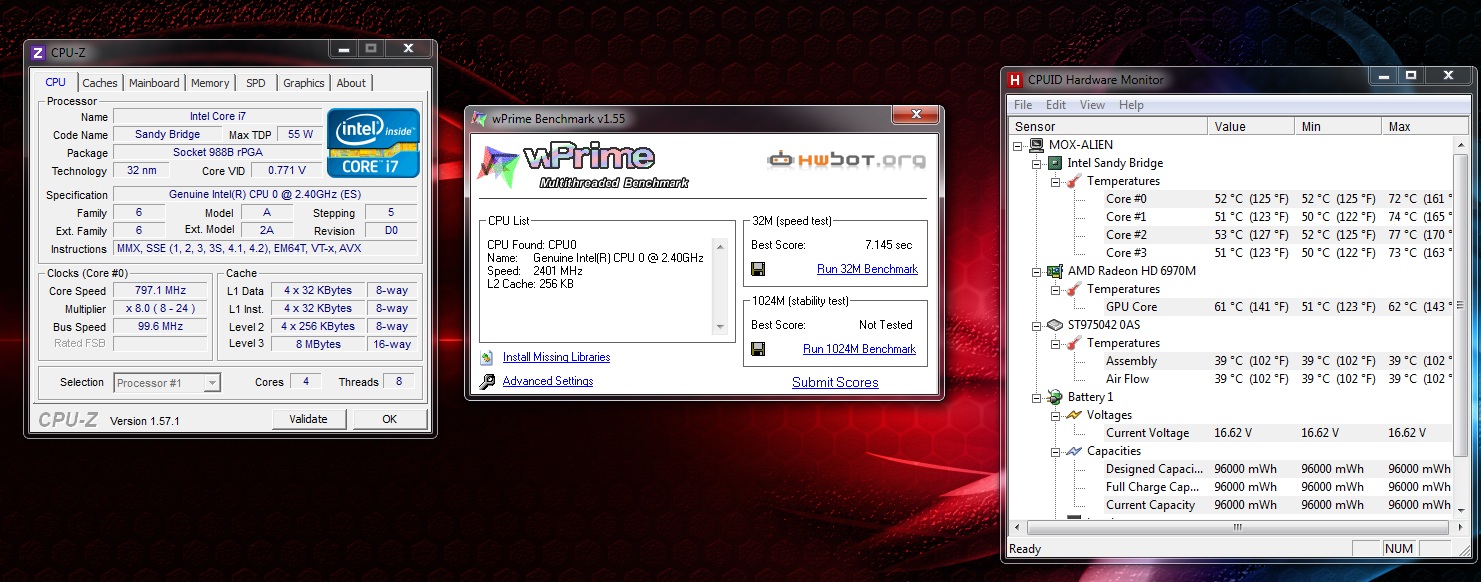Open the Edit menu in Hardware Monitor
Image resolution: width=1481 pixels, height=582 pixels.
pos(1056,105)
